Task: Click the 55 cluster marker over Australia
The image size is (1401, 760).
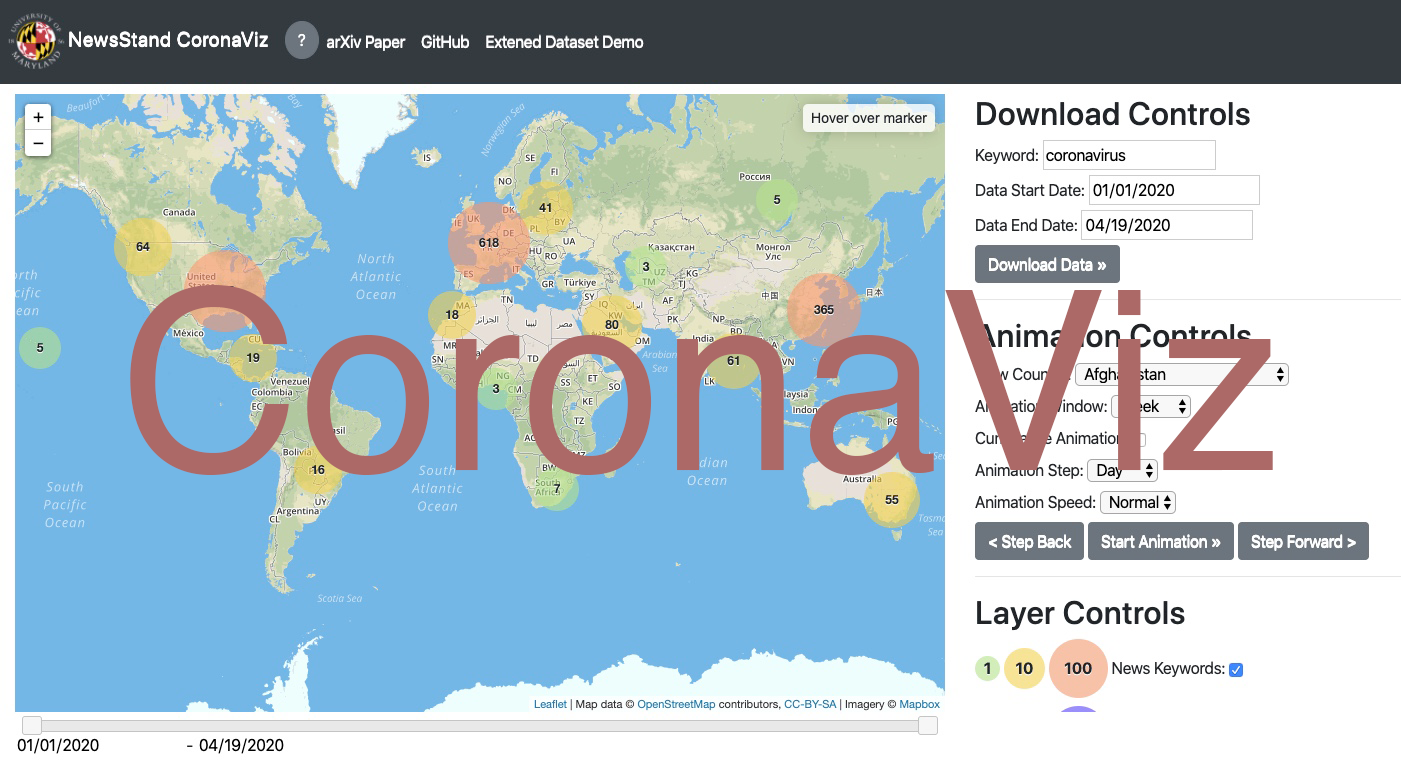Action: click(891, 500)
